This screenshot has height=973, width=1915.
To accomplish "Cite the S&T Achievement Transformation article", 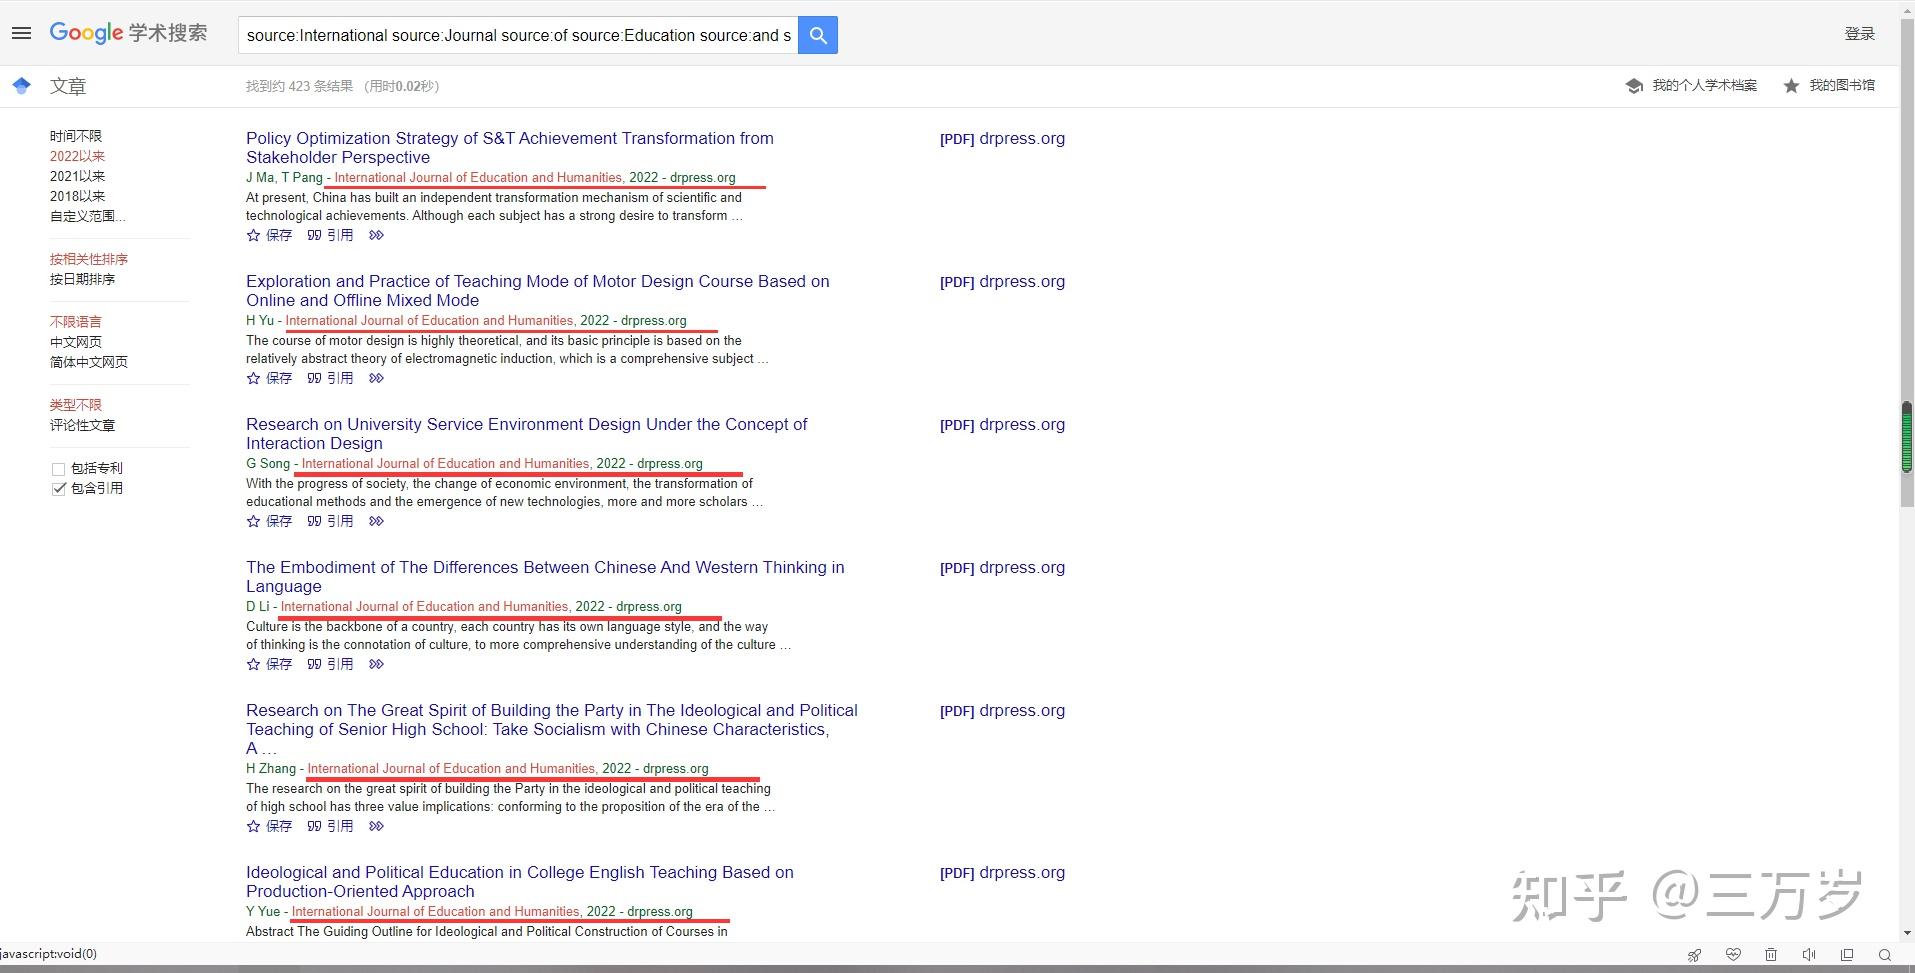I will [x=330, y=235].
